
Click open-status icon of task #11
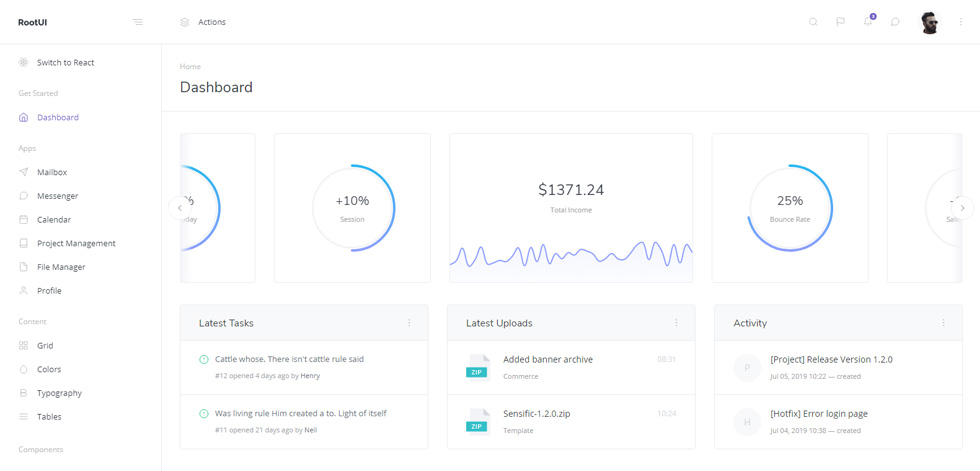click(203, 413)
